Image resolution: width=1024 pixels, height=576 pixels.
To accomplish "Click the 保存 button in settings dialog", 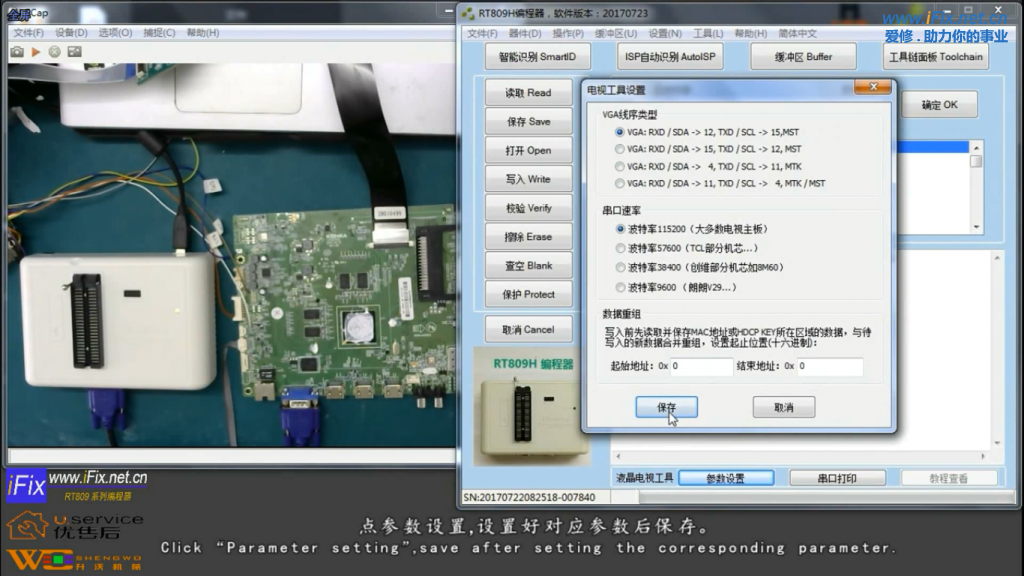I will (666, 407).
